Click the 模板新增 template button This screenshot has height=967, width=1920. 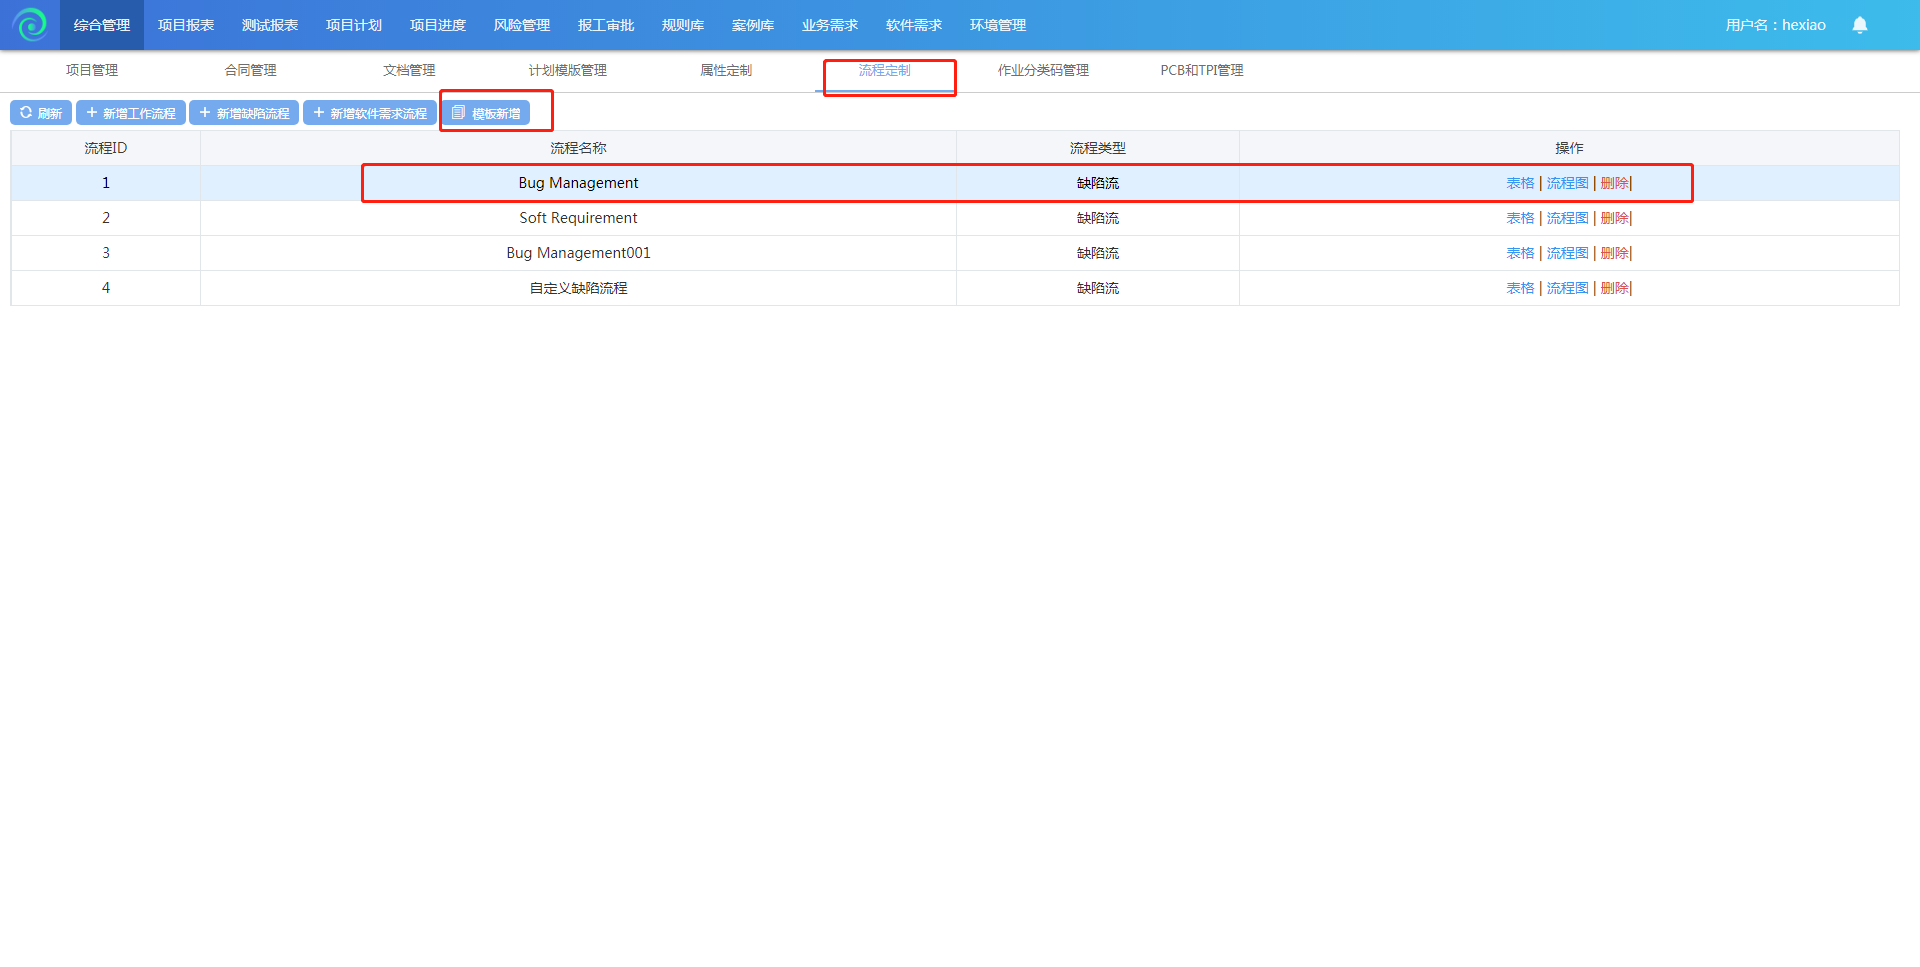(x=486, y=113)
